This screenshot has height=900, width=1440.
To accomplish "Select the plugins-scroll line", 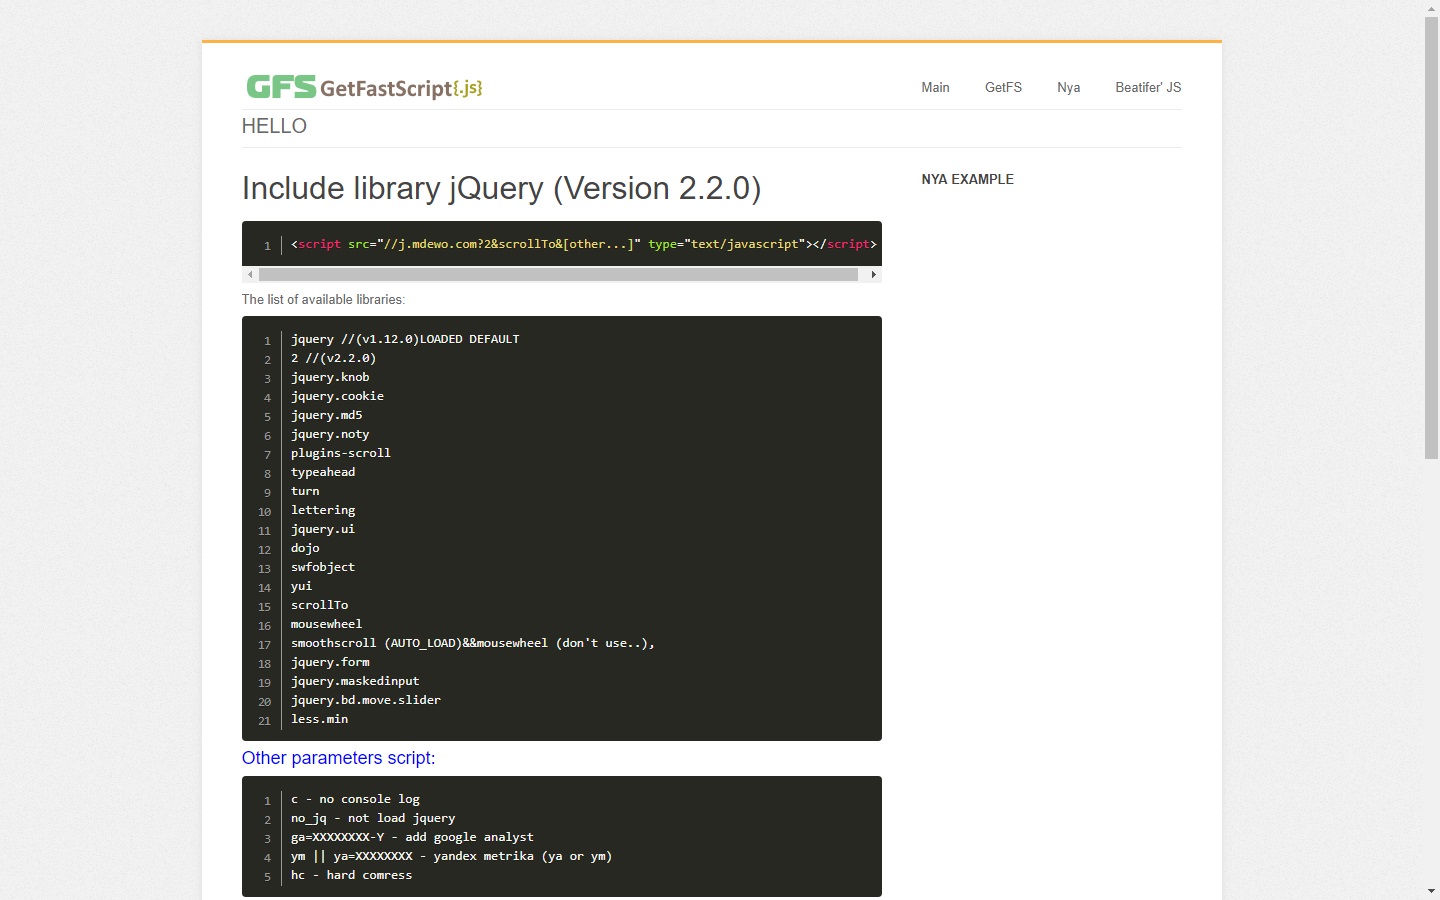I will pyautogui.click(x=341, y=453).
